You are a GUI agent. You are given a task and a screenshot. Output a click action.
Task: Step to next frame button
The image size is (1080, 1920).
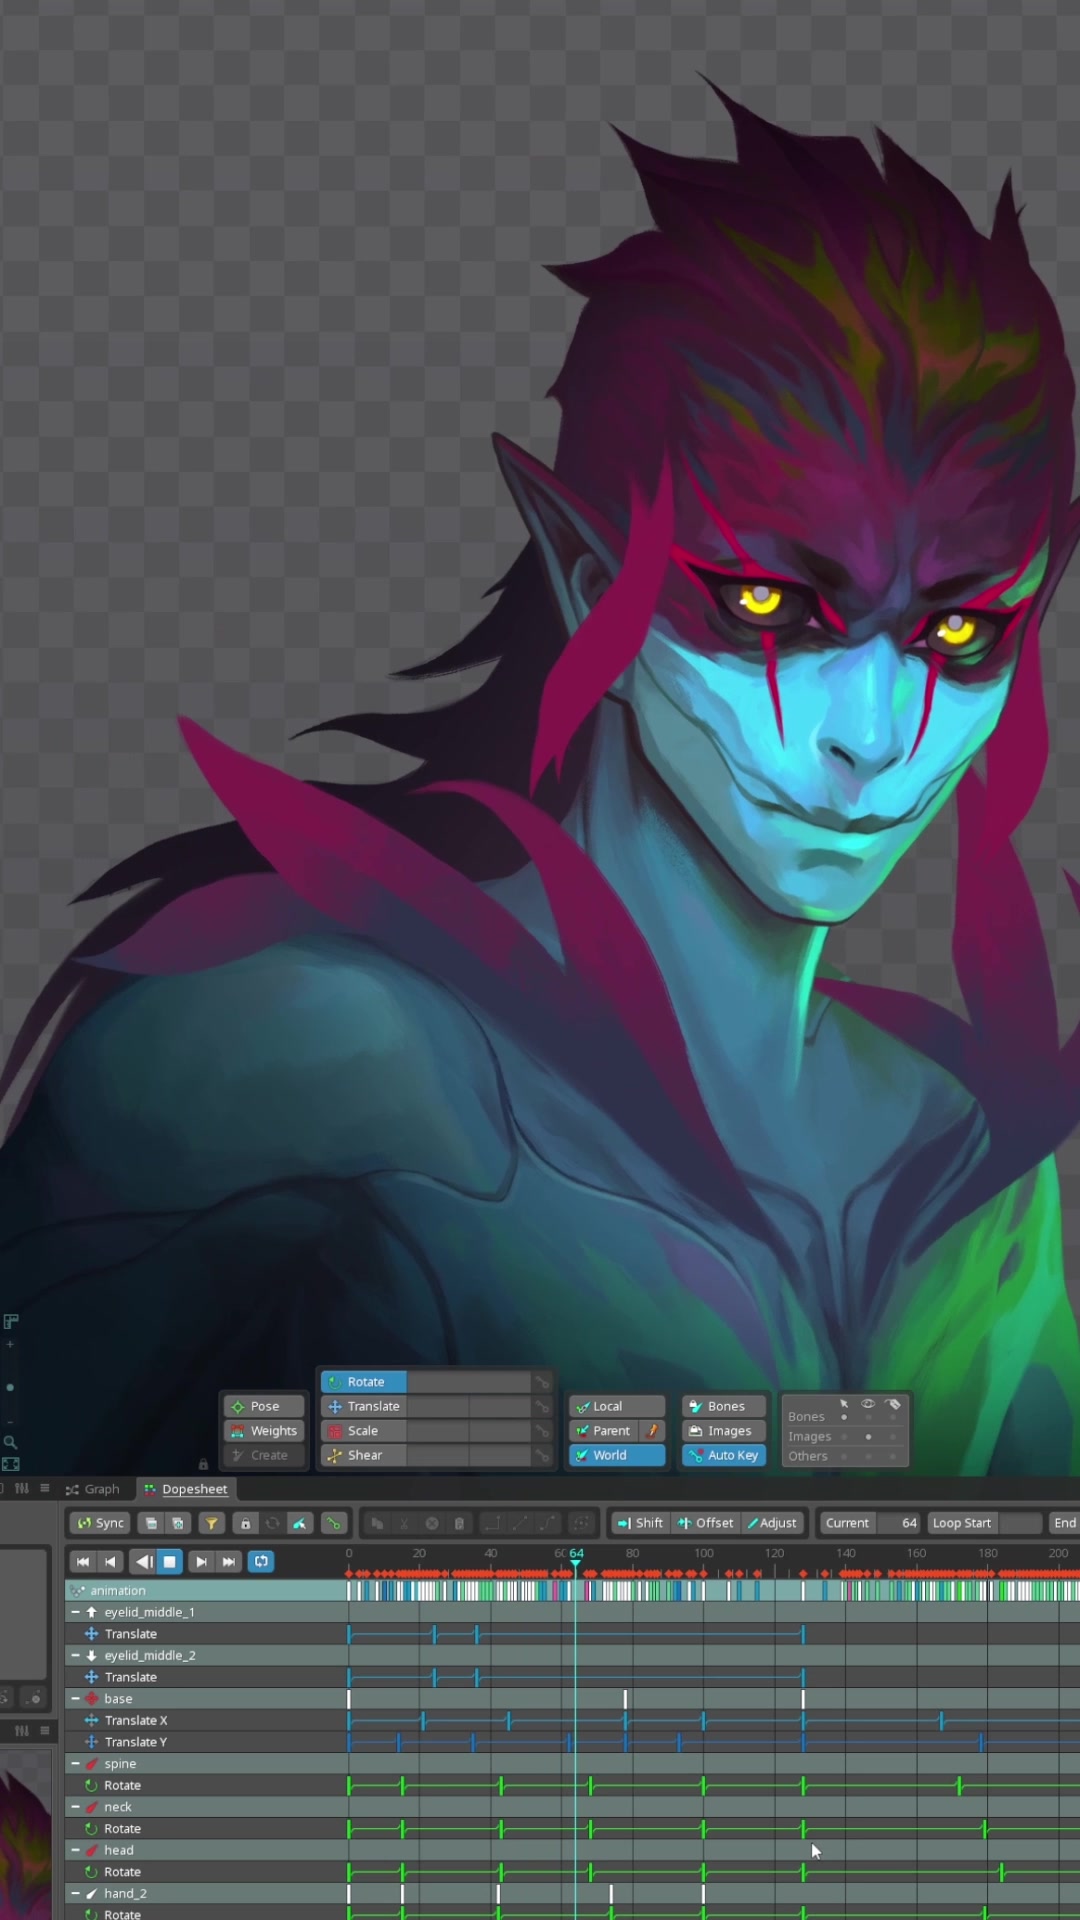(201, 1561)
